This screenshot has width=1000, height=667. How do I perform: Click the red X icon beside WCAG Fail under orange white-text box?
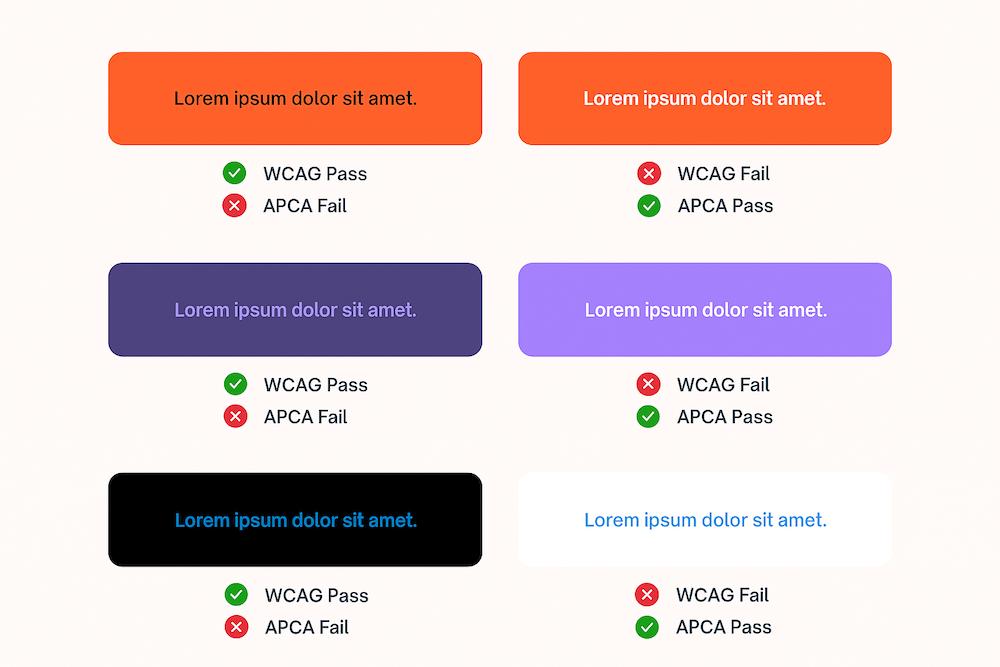[649, 173]
